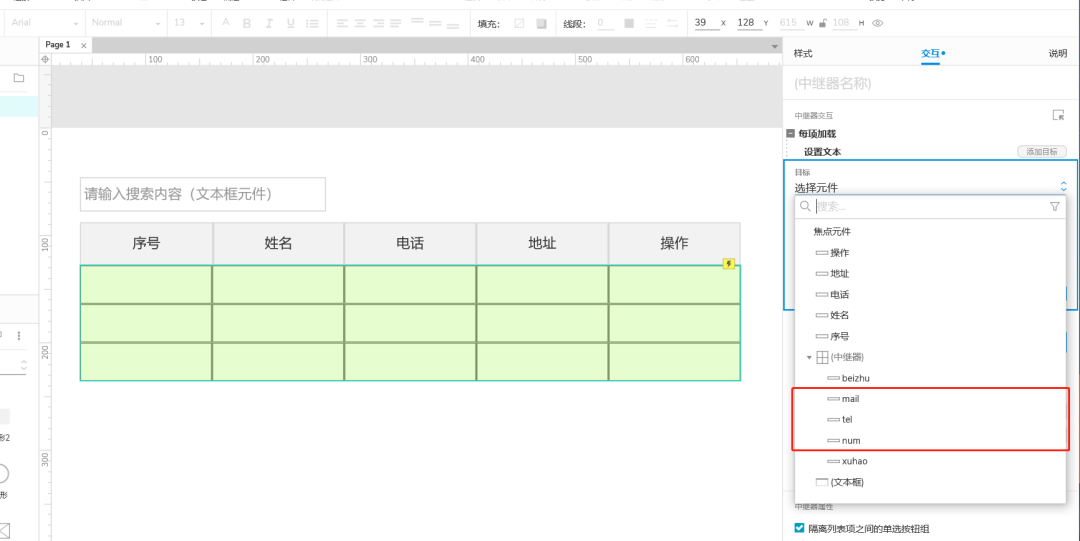Select 操作 in the target list
This screenshot has width=1080, height=541.
(x=840, y=253)
